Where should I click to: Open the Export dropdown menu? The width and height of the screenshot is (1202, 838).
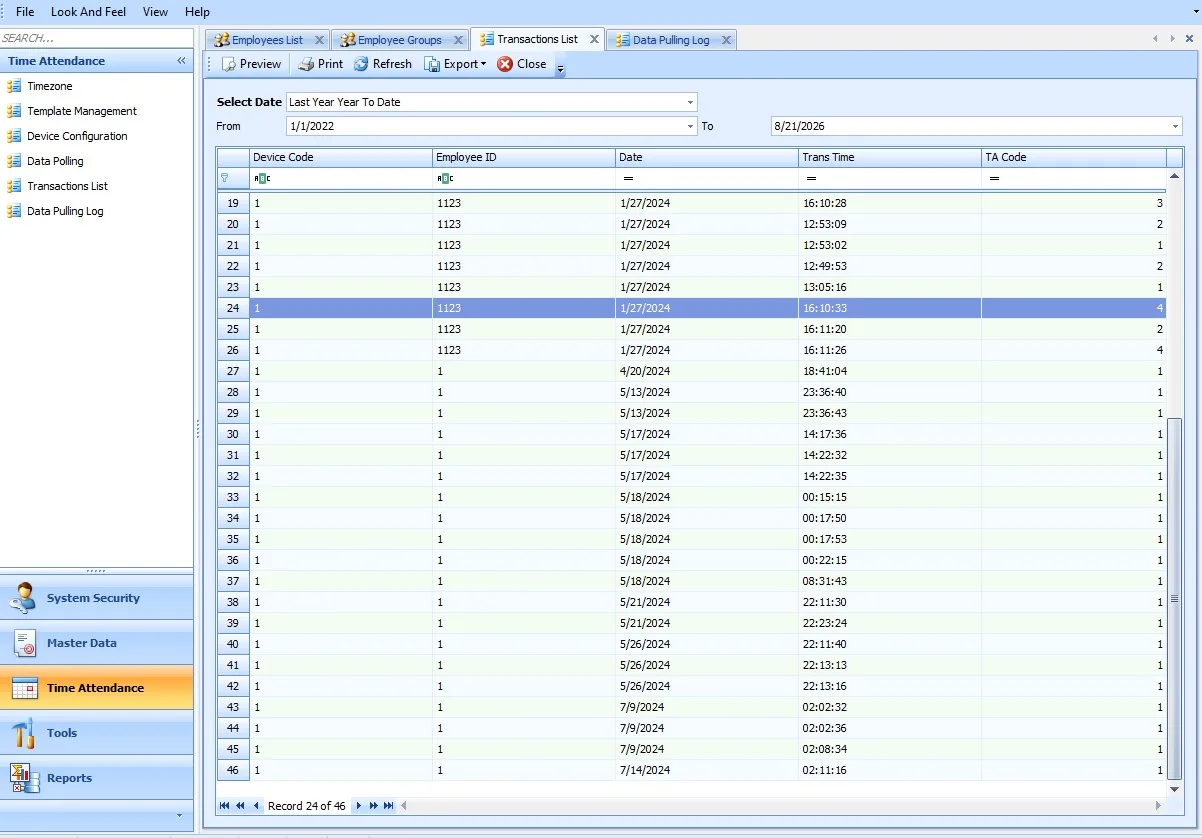(x=455, y=64)
